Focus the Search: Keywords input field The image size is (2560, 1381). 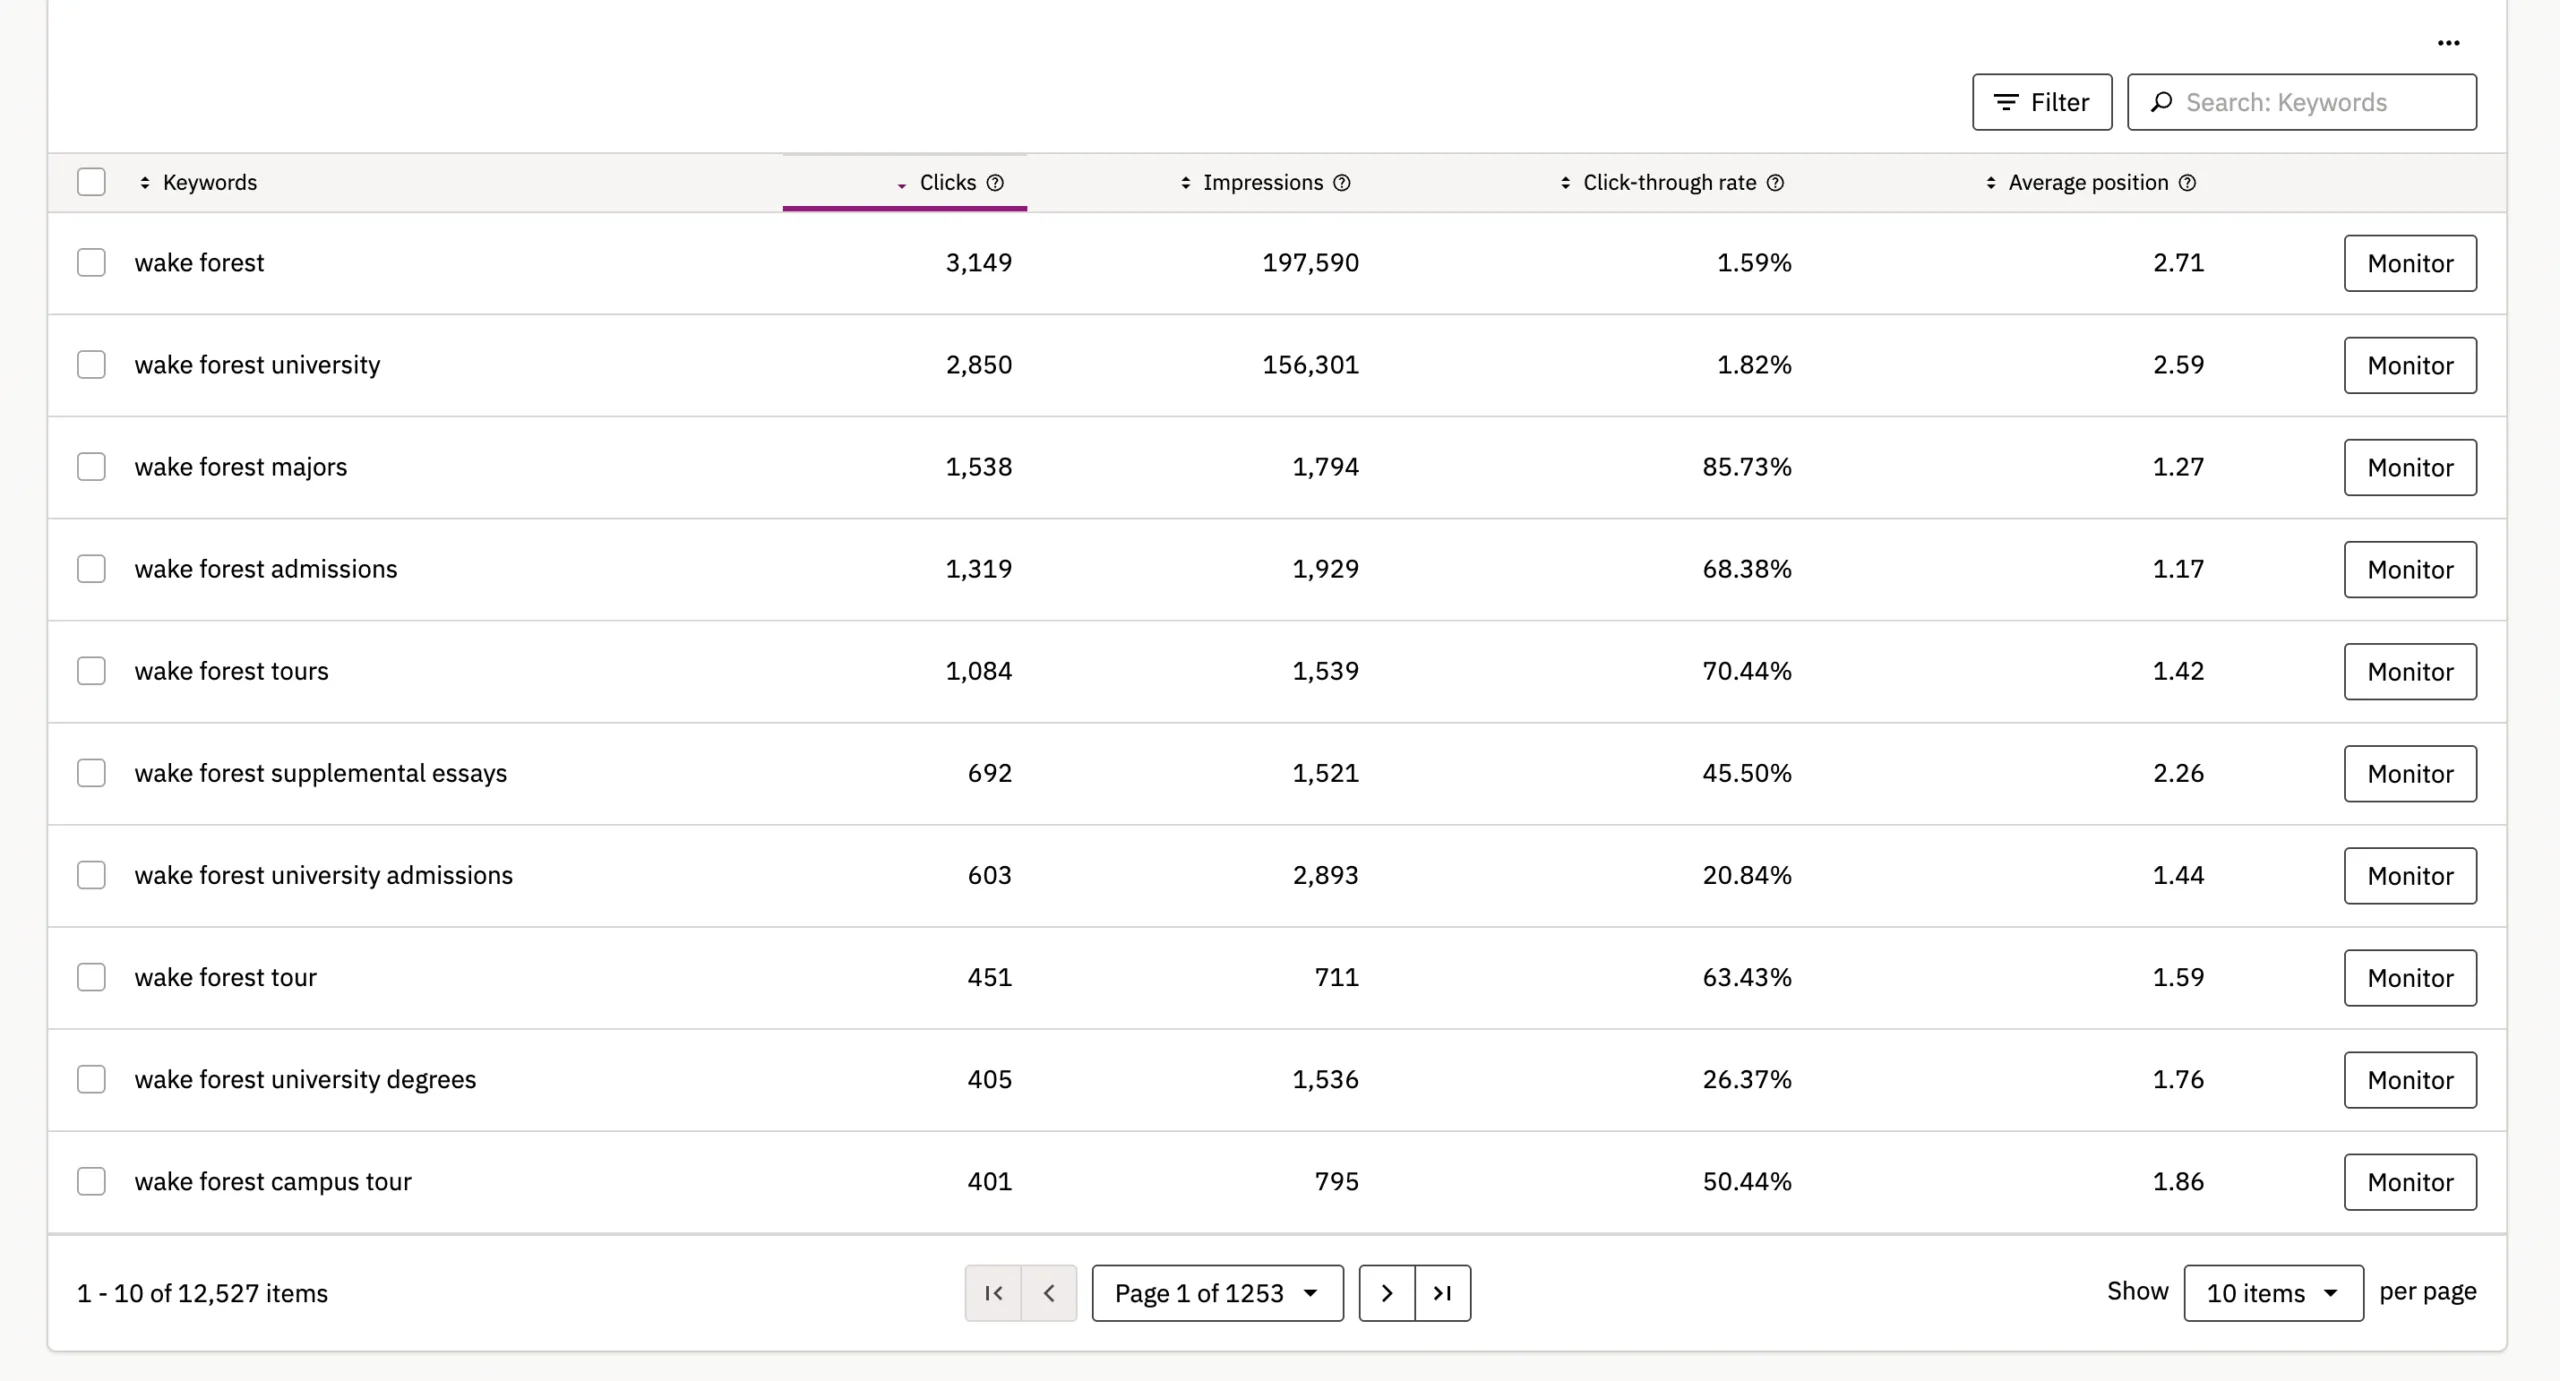point(2302,102)
